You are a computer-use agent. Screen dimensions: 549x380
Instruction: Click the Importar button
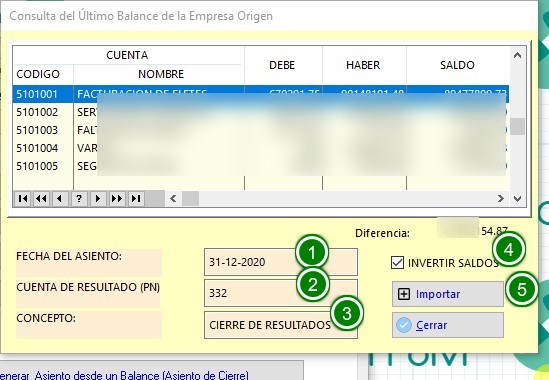click(447, 294)
